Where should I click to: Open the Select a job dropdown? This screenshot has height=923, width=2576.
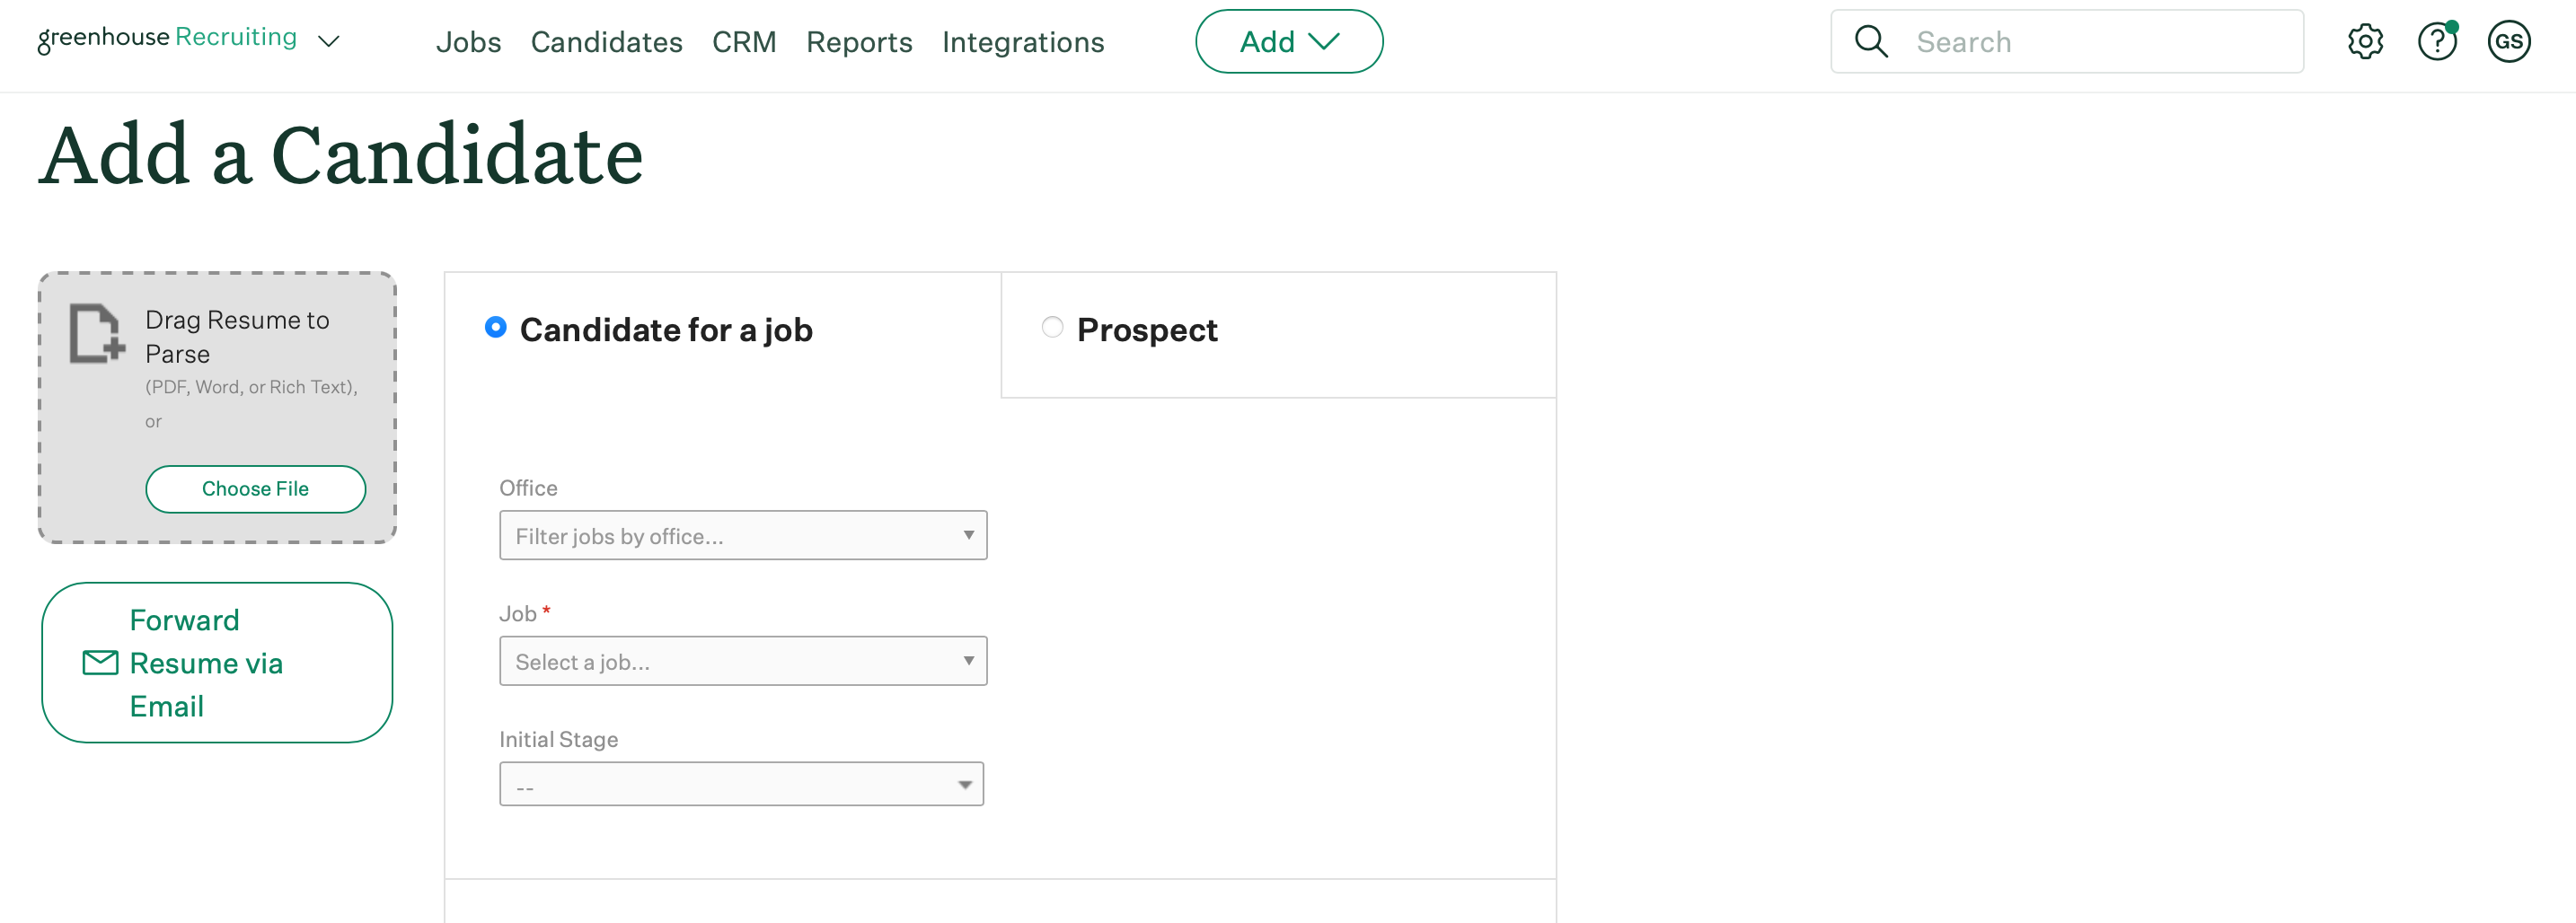coord(743,661)
